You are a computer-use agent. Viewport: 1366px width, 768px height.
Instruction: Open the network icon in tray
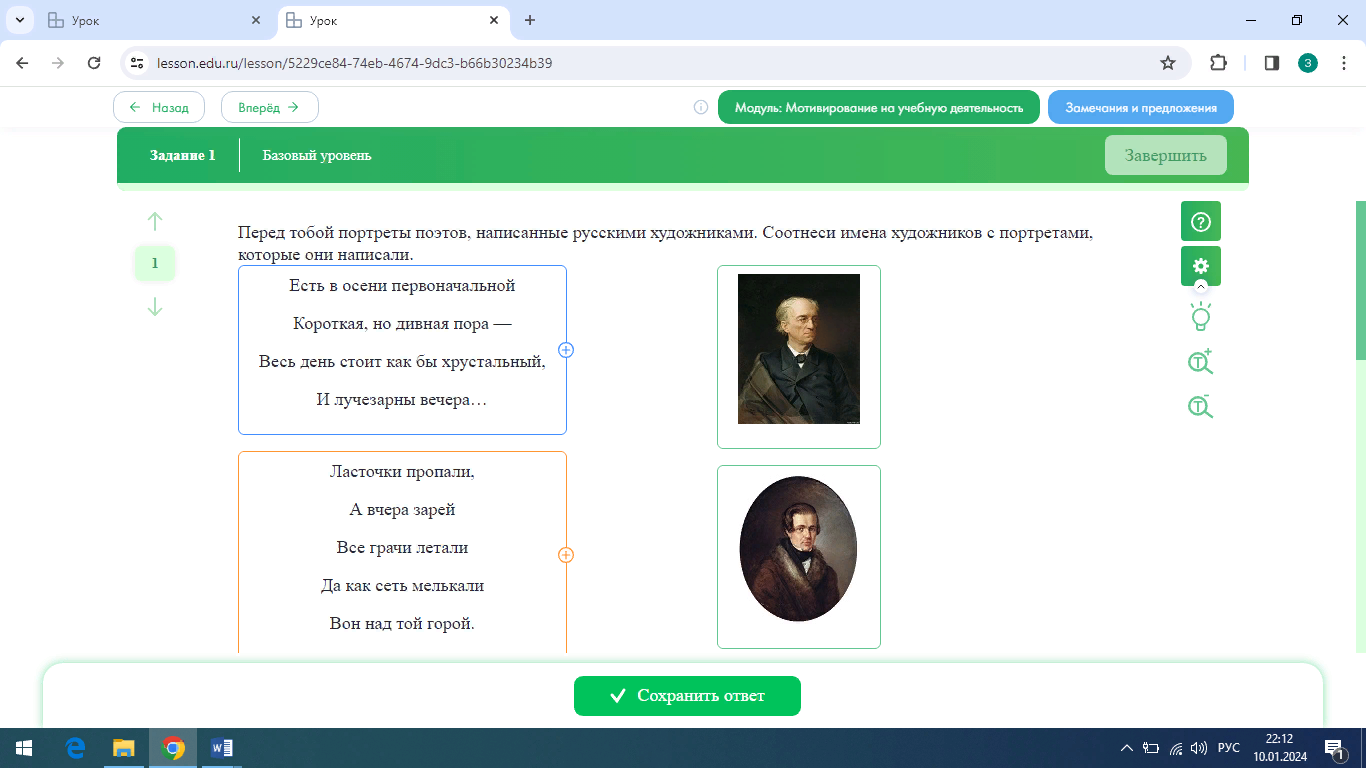pos(1176,748)
